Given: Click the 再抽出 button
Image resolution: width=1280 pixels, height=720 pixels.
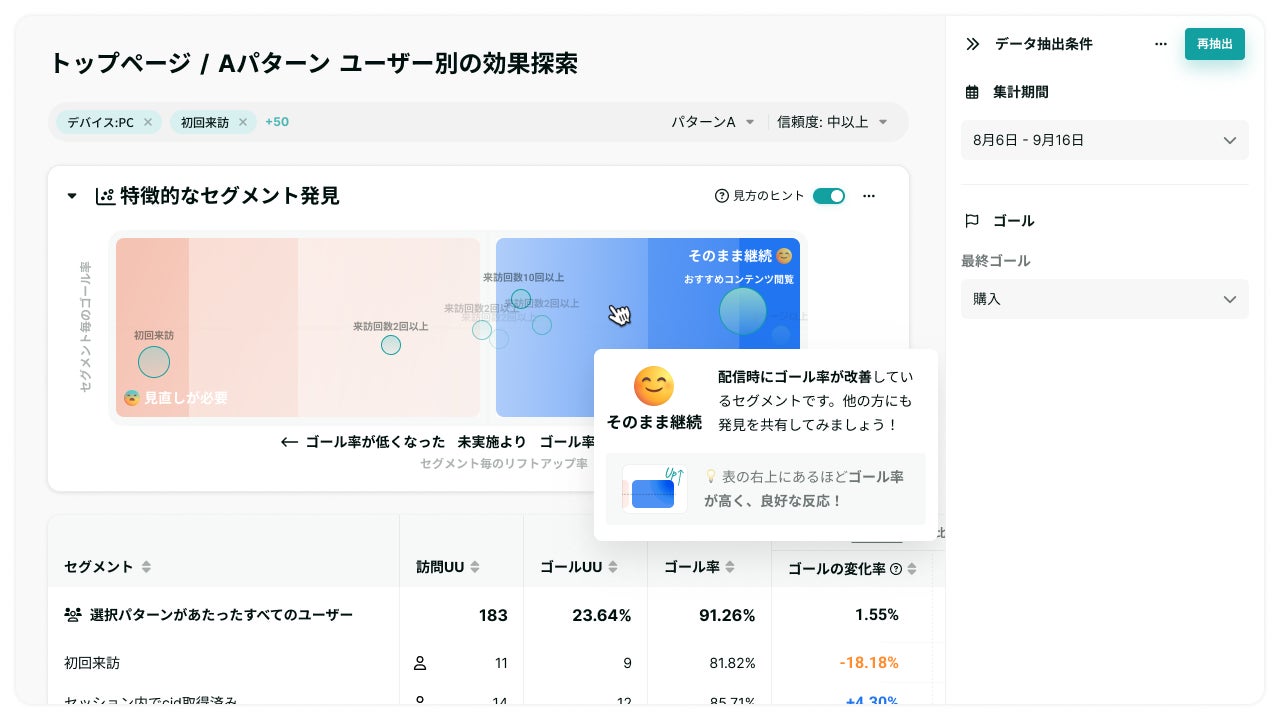Looking at the screenshot, I should (x=1214, y=44).
